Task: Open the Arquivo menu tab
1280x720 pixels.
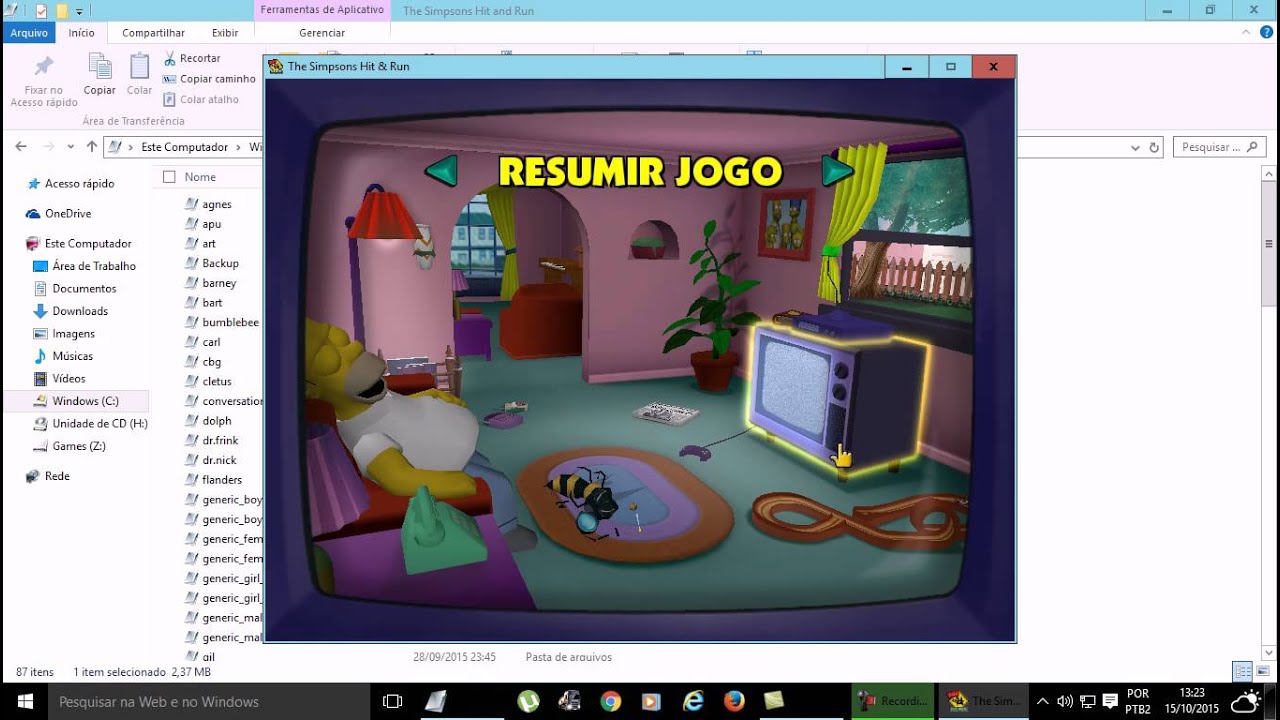Action: tap(30, 33)
